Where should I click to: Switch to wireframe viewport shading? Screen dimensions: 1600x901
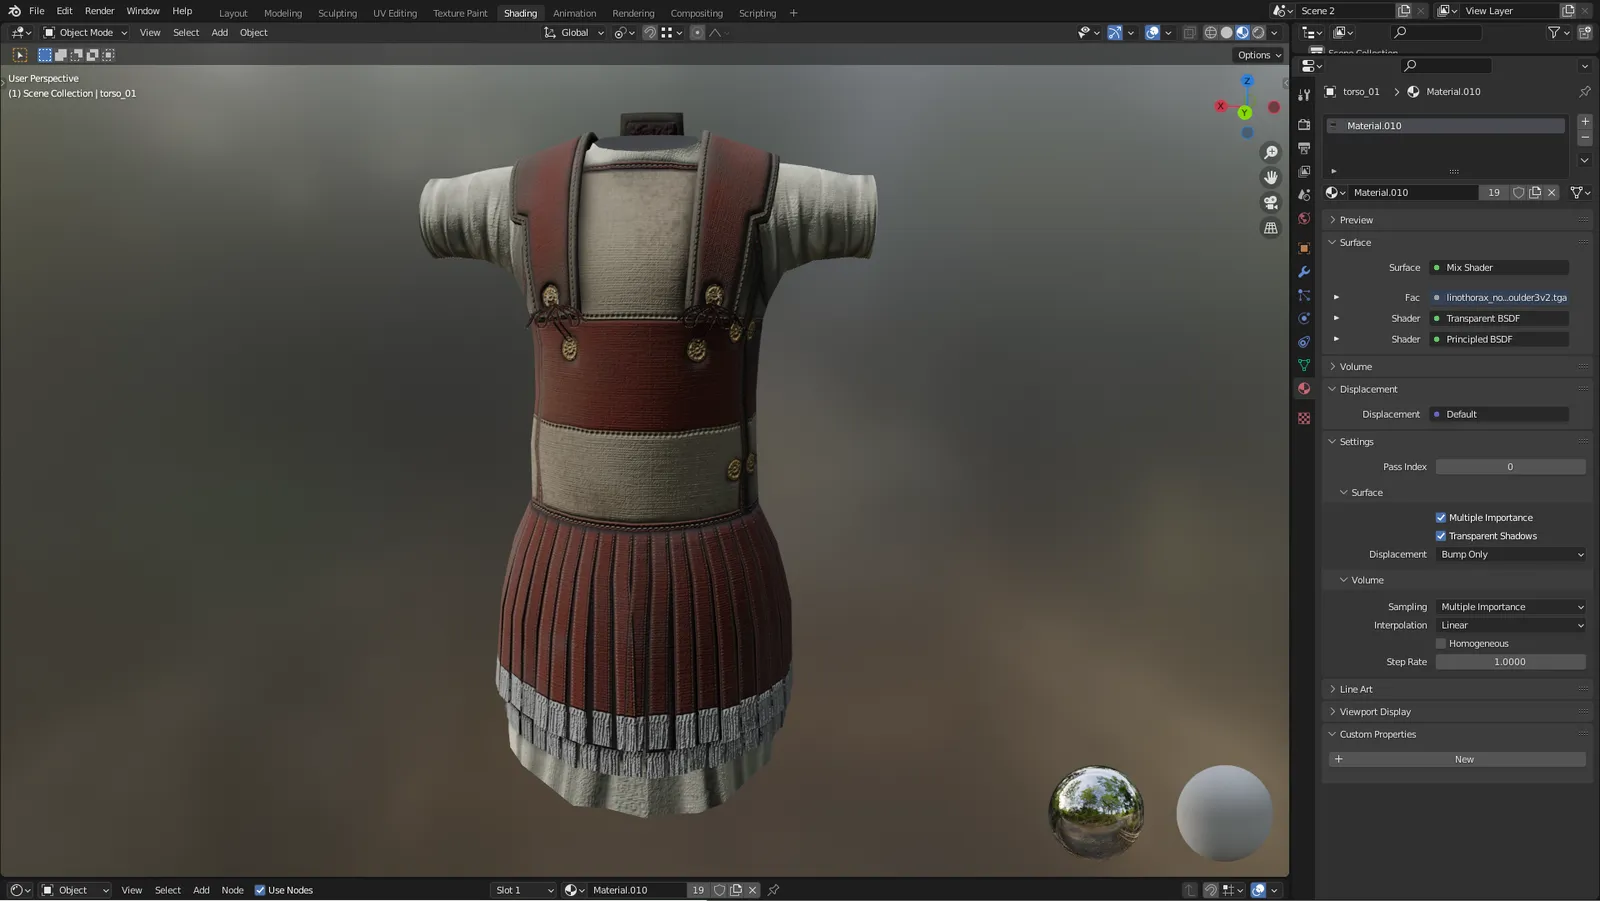point(1210,33)
